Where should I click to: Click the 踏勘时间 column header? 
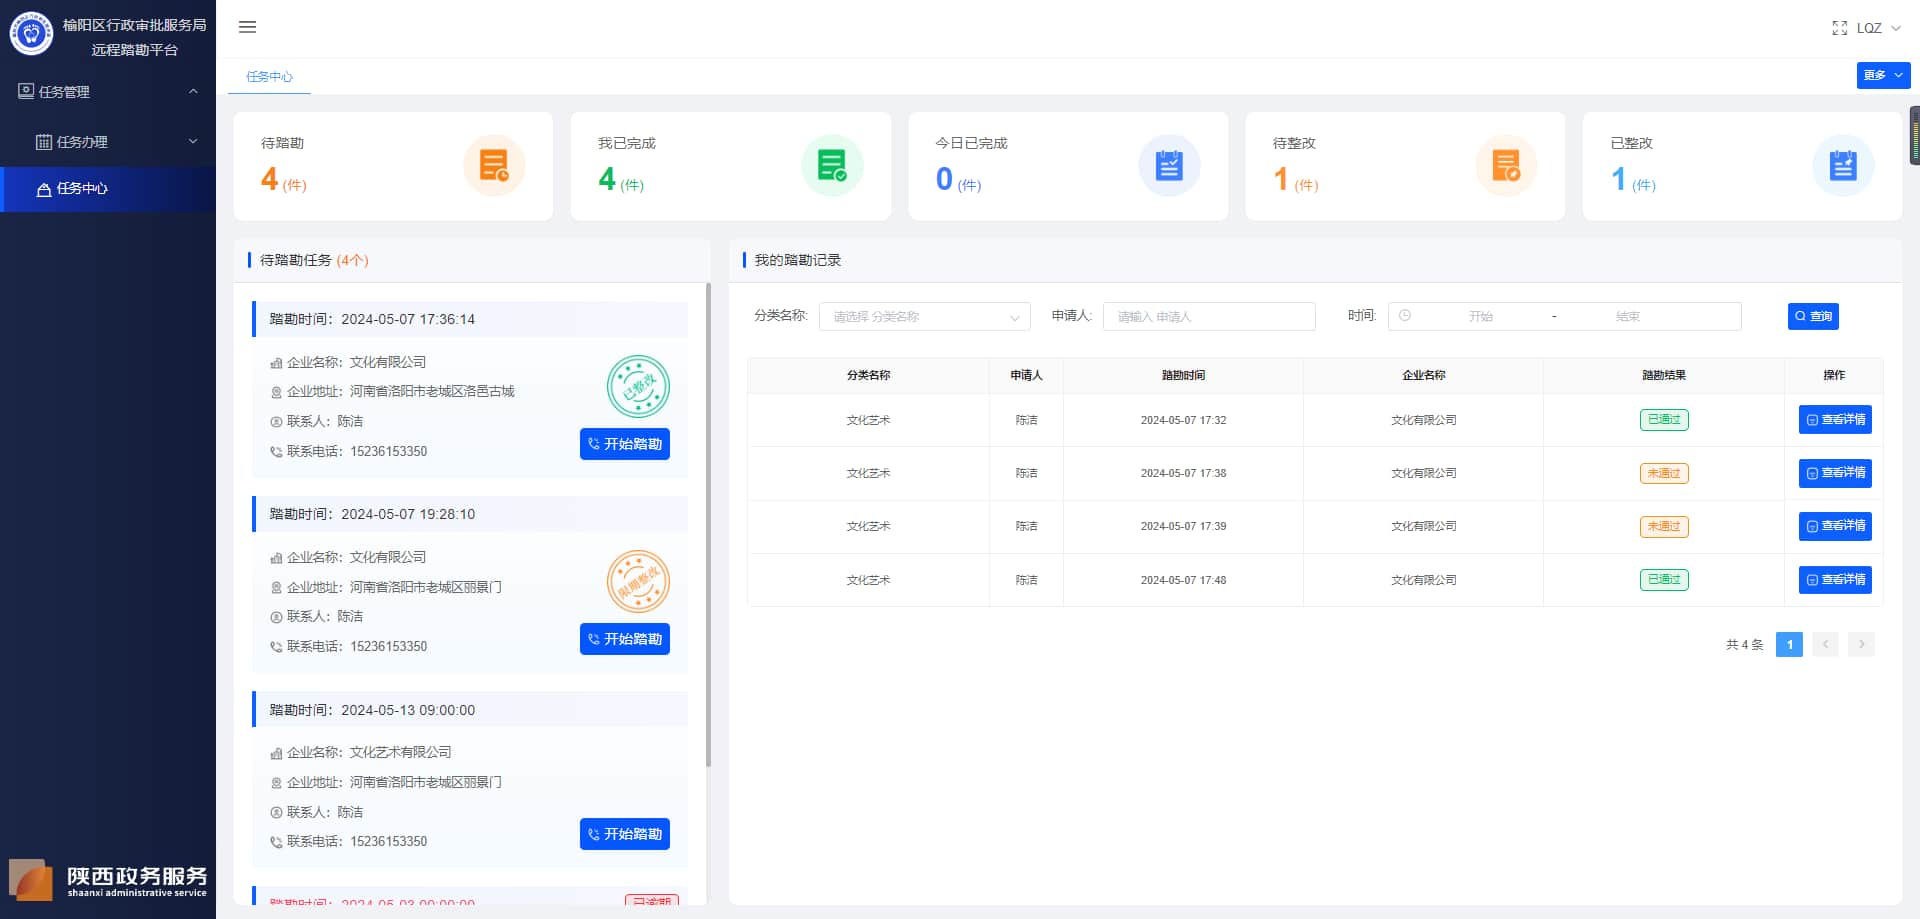(x=1183, y=376)
